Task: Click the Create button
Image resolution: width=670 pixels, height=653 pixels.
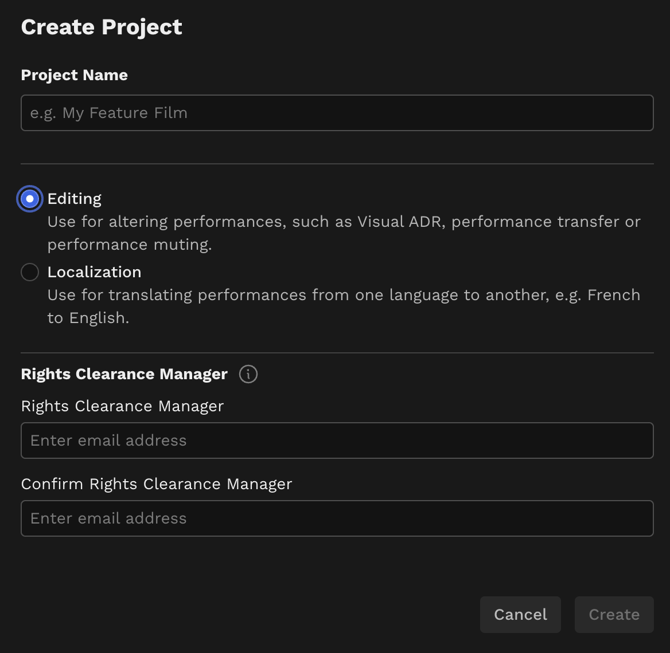Action: click(614, 615)
